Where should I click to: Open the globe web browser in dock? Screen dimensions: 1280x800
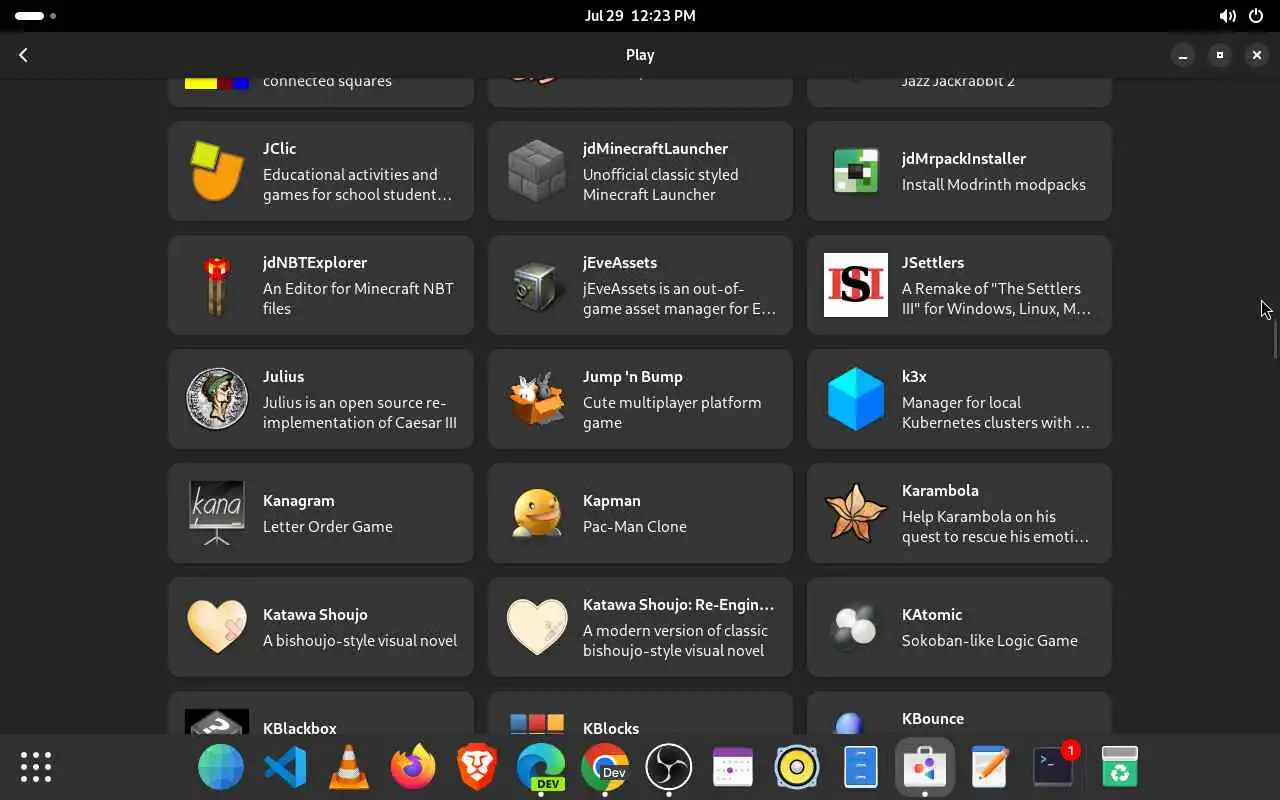coord(221,767)
